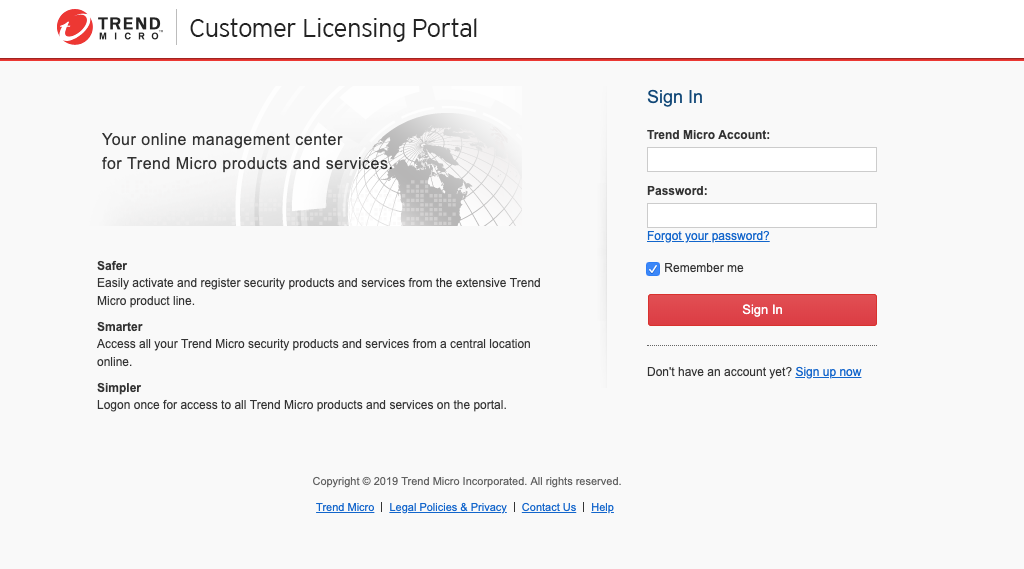Open the Contact Us footer link
The image size is (1024, 569).
(x=549, y=507)
